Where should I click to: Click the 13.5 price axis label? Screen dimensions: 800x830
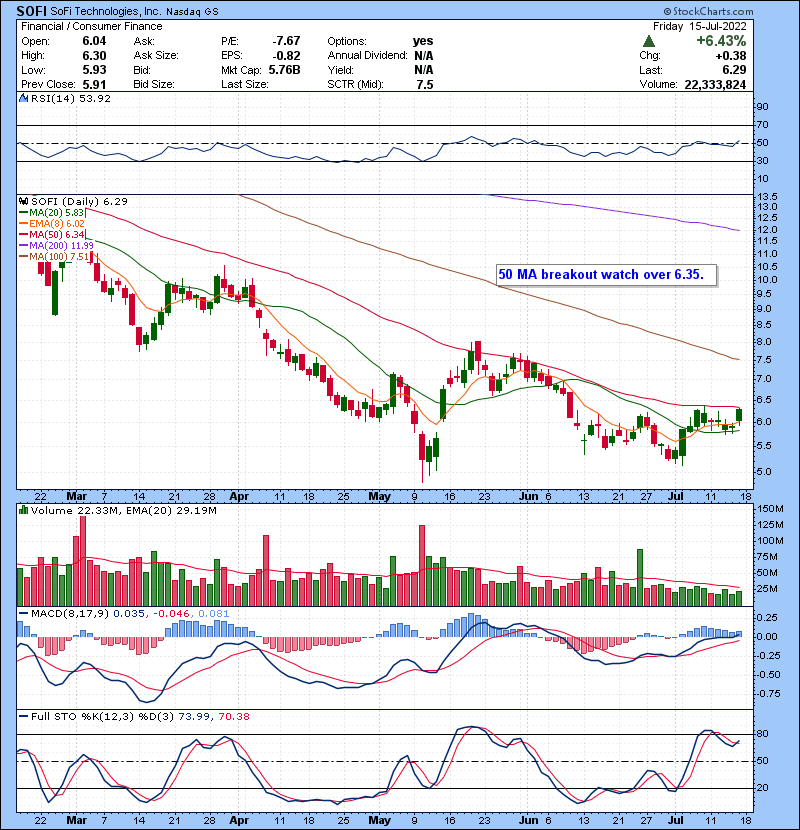pyautogui.click(x=768, y=196)
